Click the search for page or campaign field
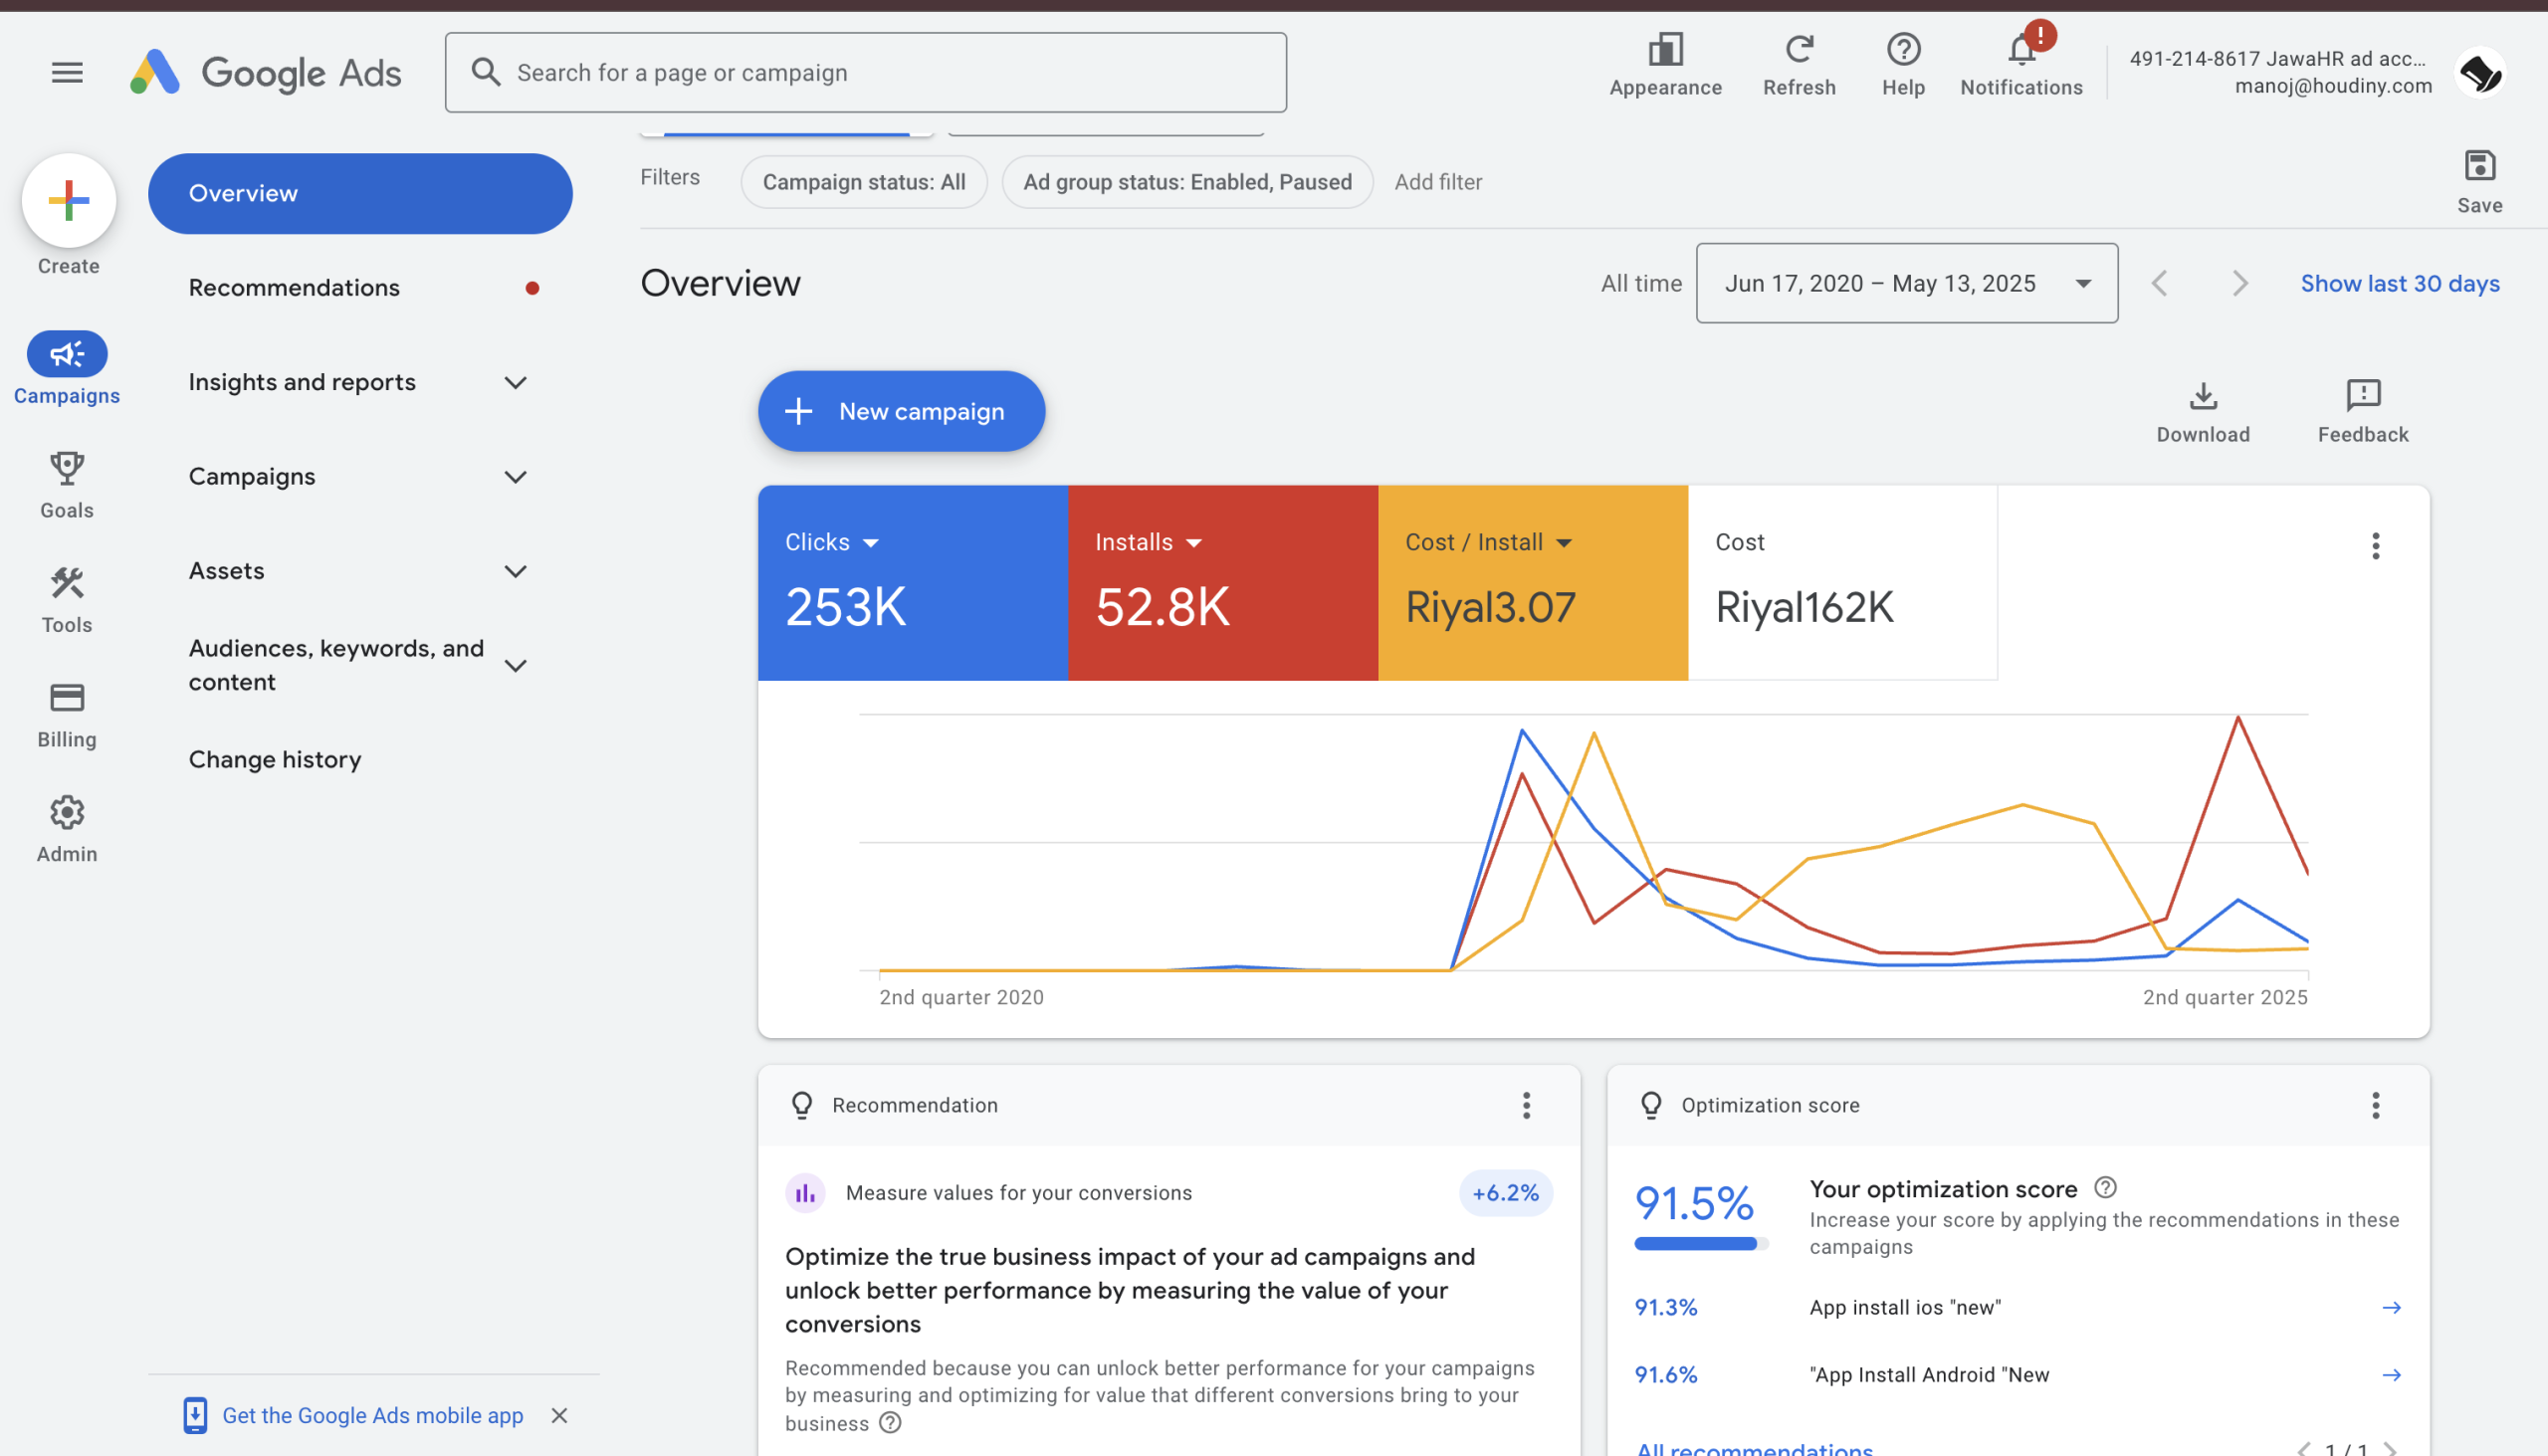 (x=865, y=72)
